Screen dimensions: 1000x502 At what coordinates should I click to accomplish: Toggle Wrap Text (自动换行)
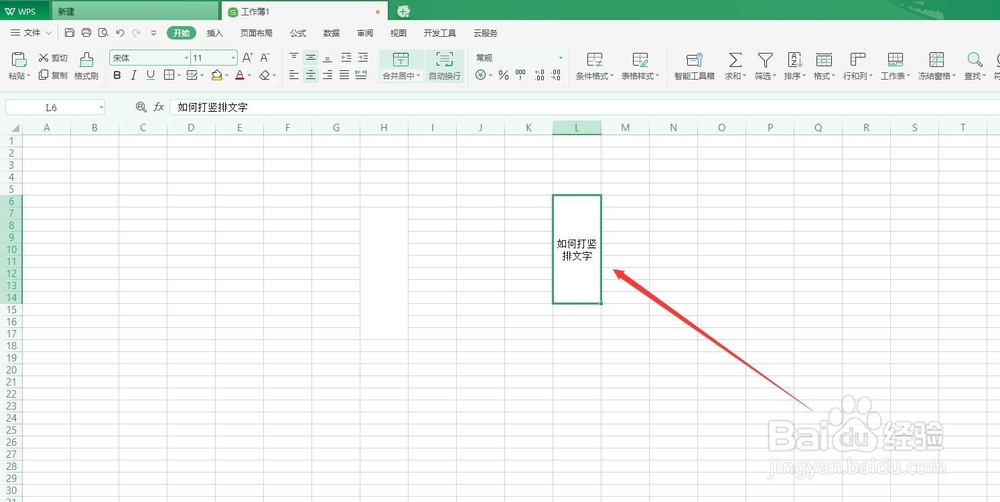pyautogui.click(x=445, y=66)
